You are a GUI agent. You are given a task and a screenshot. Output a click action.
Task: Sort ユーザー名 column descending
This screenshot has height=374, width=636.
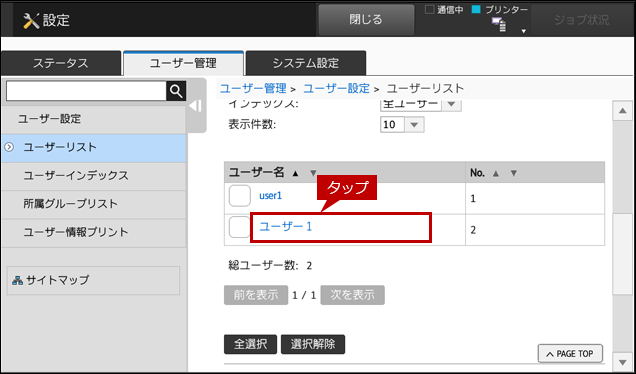[313, 173]
